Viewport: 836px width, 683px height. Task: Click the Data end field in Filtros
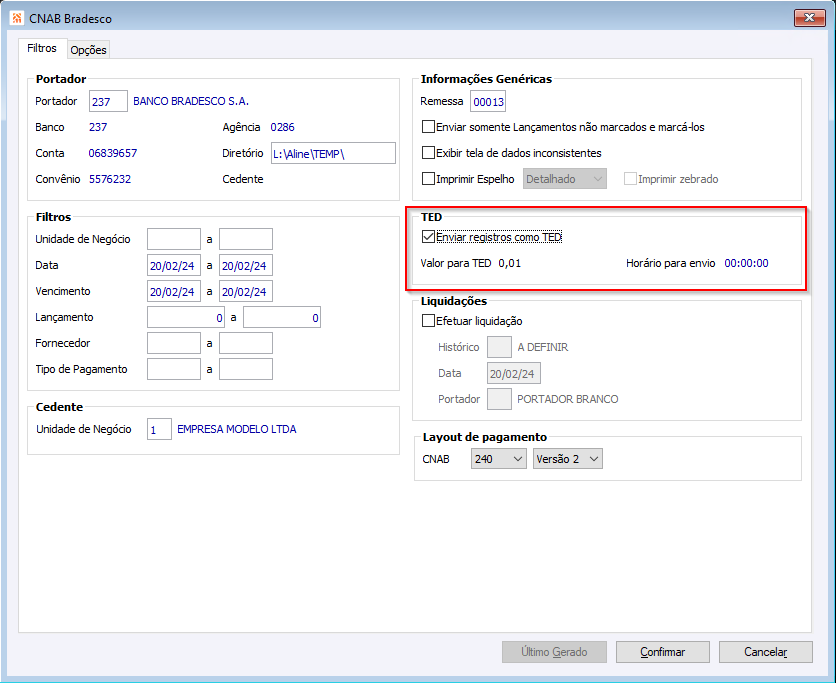tap(246, 265)
